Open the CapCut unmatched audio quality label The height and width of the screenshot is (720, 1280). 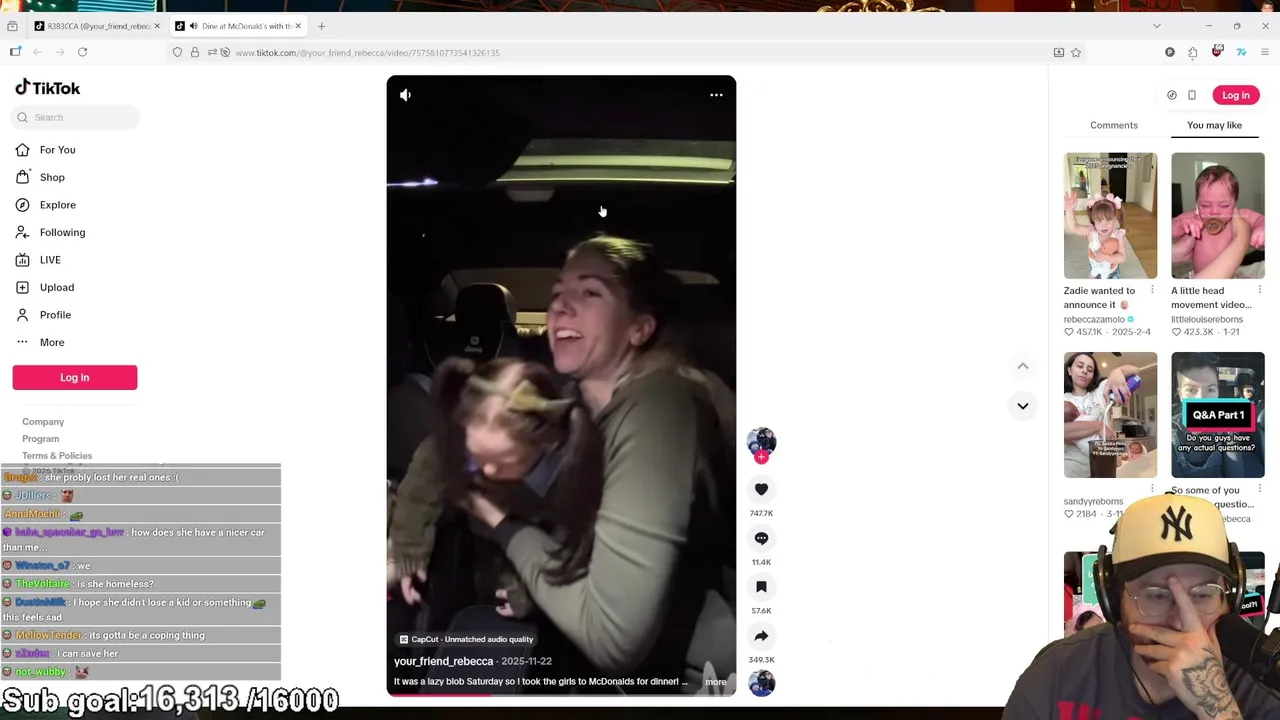(x=466, y=639)
